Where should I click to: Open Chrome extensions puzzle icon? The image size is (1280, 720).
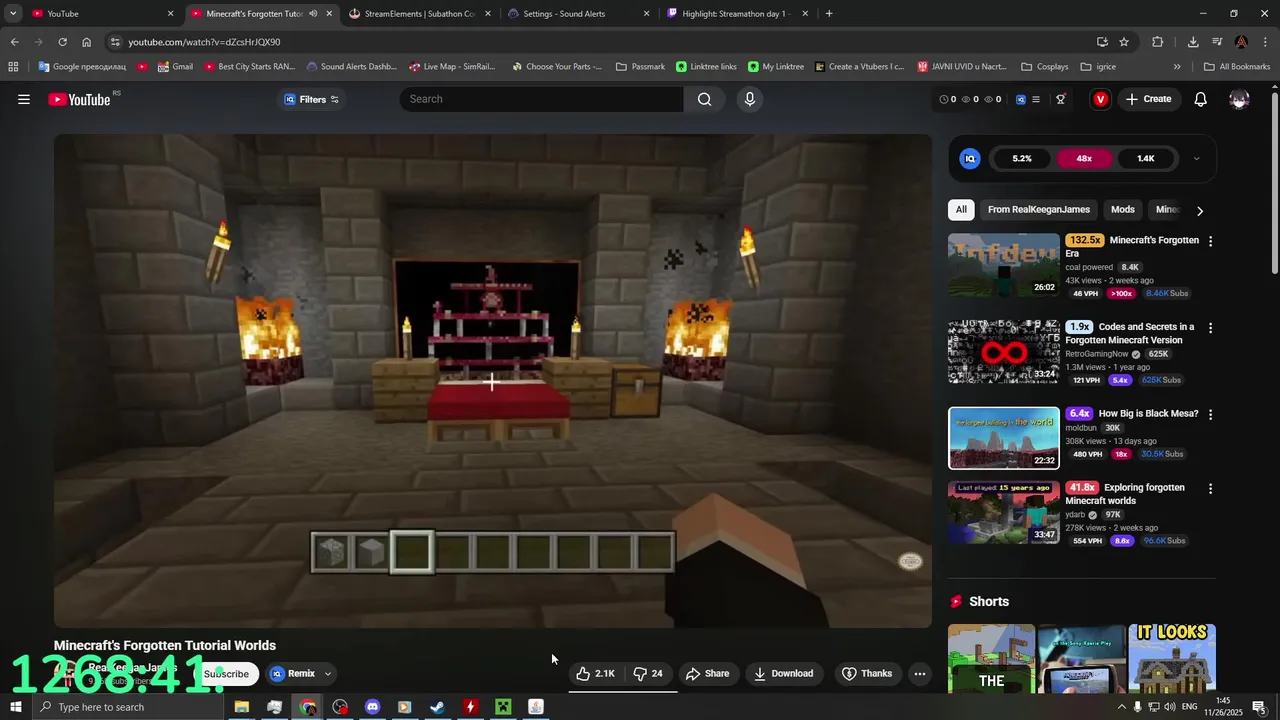point(1158,42)
